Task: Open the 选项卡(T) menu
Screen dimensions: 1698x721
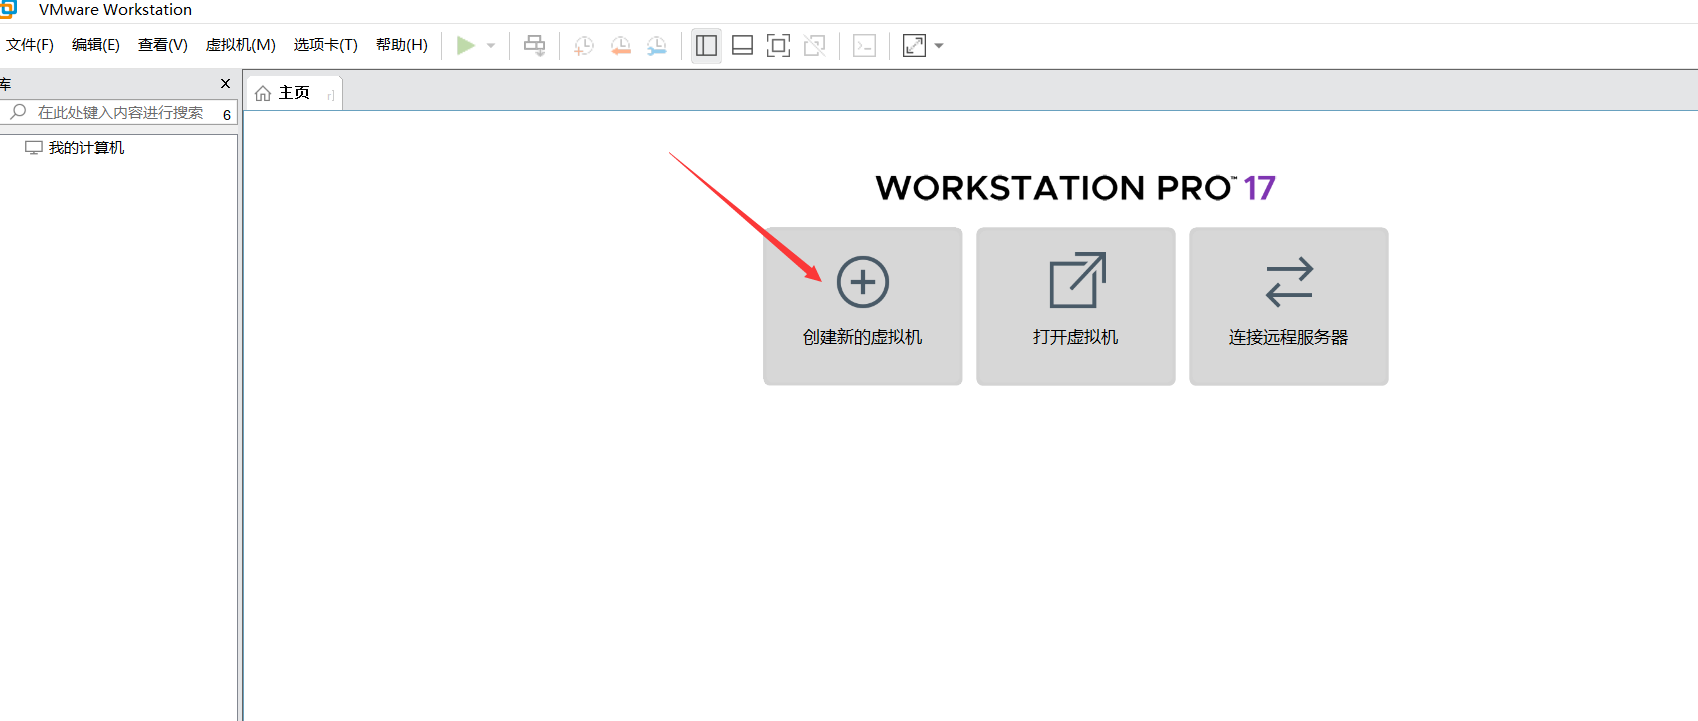Action: pos(326,45)
